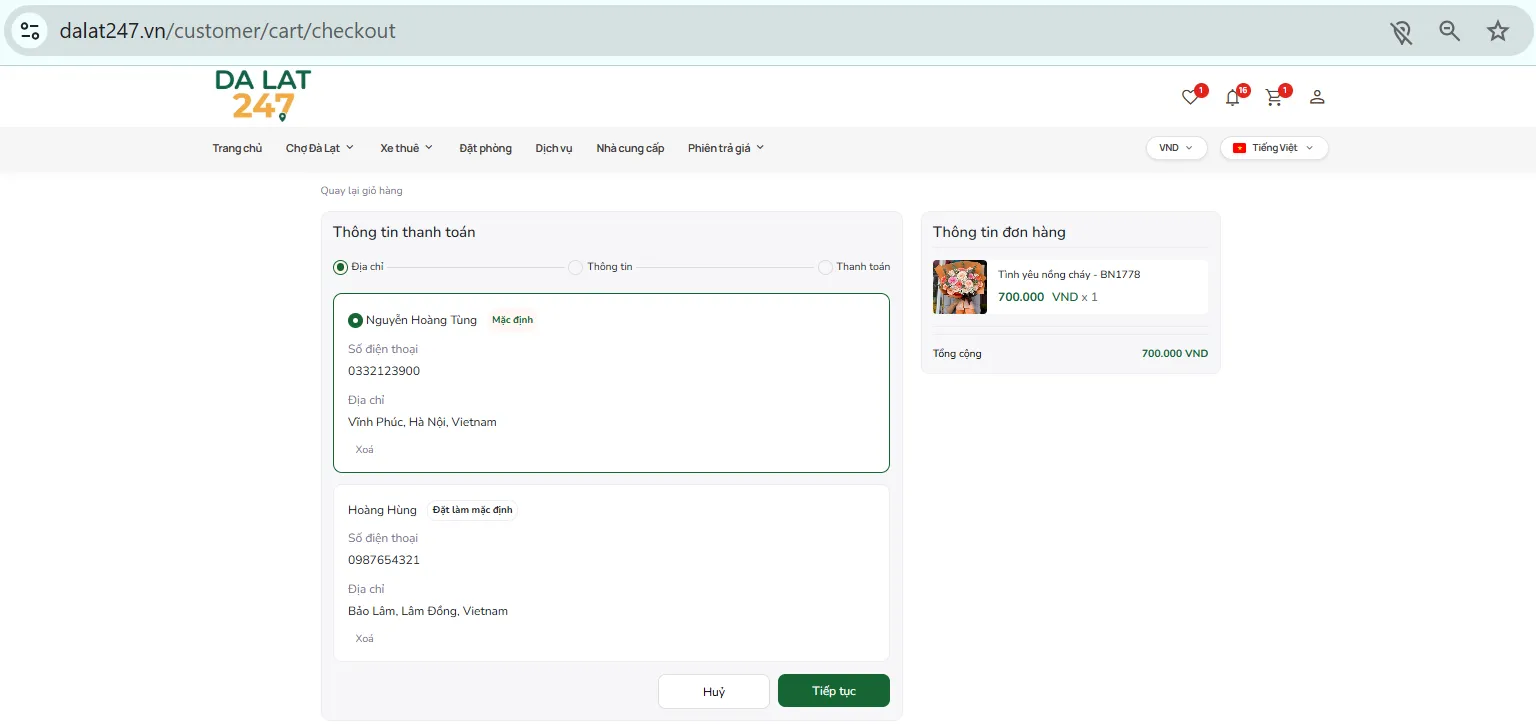Open the Tiếng Việt language dropdown
1536x725 pixels.
[x=1274, y=148]
